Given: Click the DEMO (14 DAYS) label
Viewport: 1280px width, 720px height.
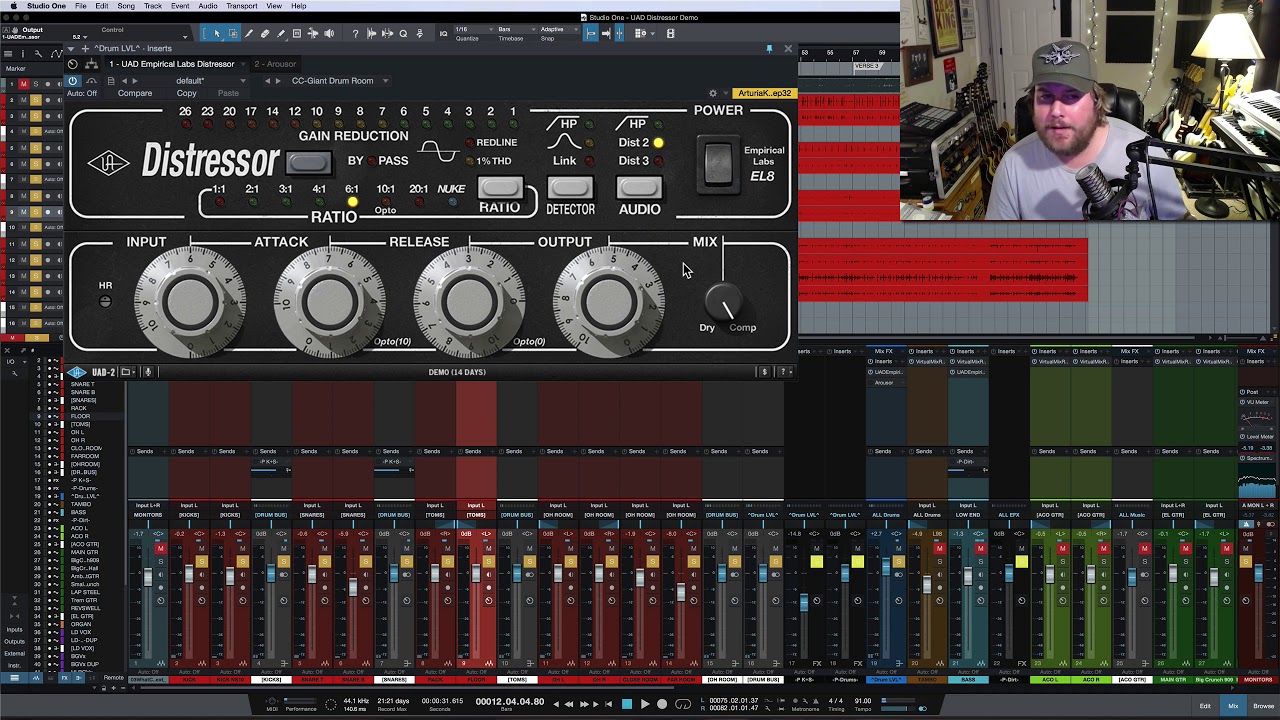Looking at the screenshot, I should point(457,372).
